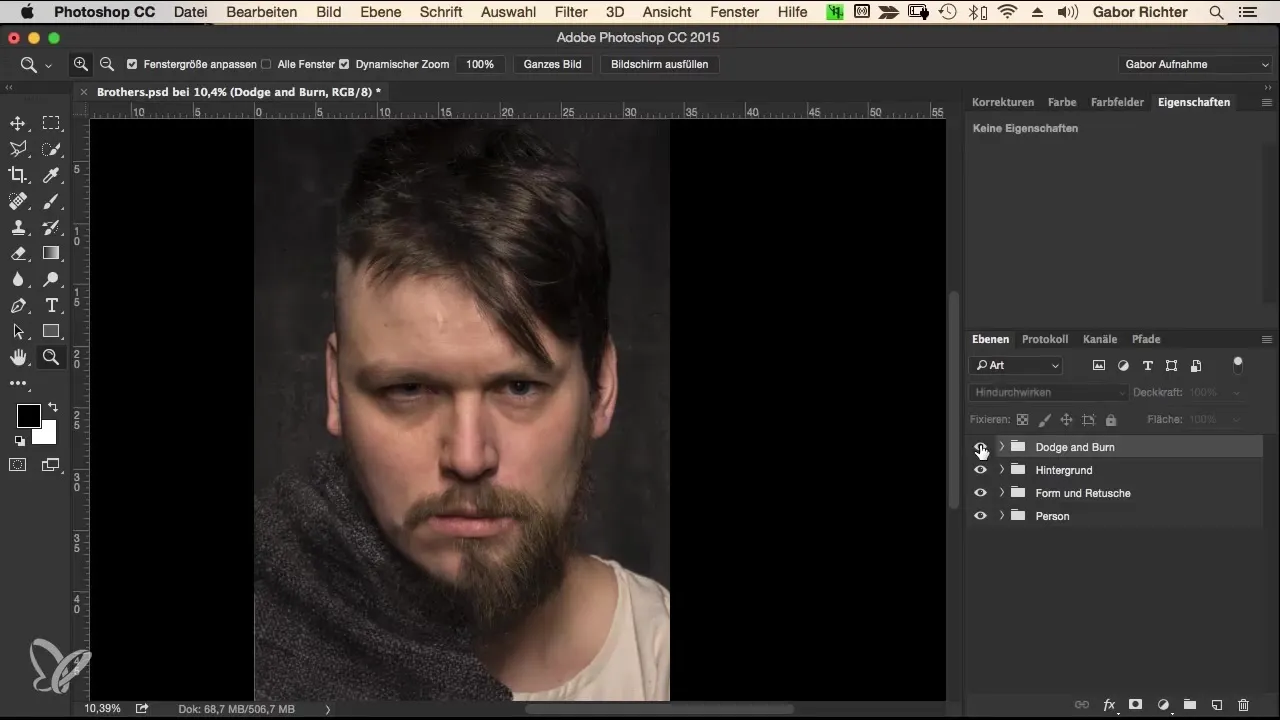
Task: Open the Art layer filter dropdown
Action: (x=1017, y=366)
